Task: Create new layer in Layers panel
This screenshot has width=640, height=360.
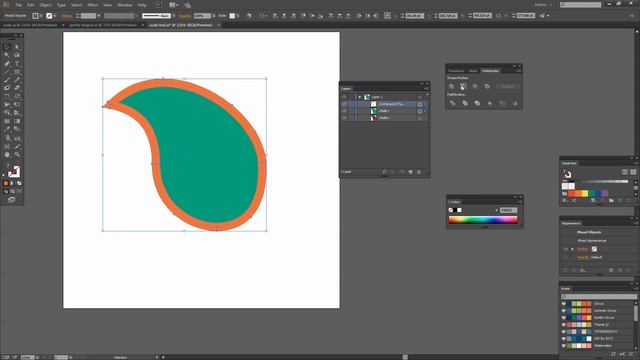Action: (410, 172)
